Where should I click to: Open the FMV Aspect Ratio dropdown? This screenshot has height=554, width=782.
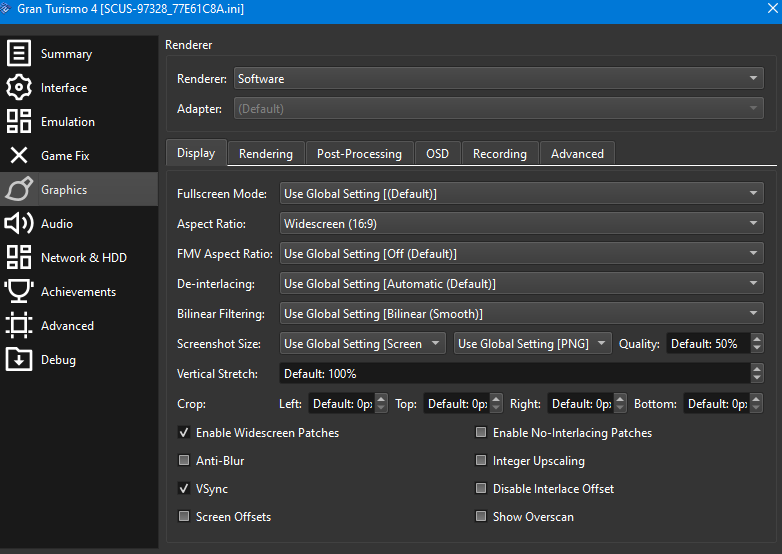(522, 253)
